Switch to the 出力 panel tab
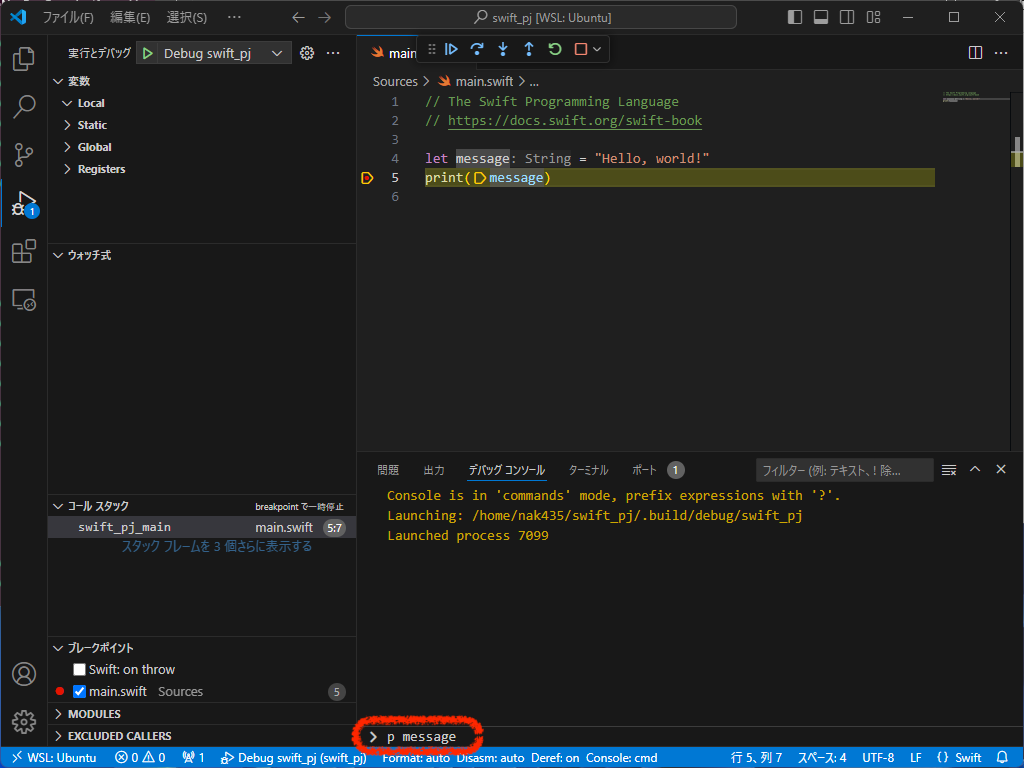Screen dimensions: 1024x768 pyautogui.click(x=434, y=470)
